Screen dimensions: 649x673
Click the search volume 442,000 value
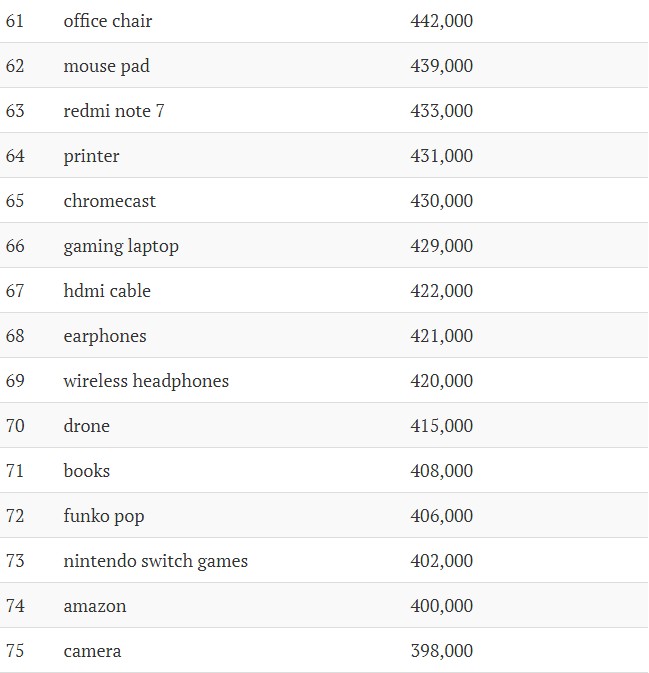442,21
